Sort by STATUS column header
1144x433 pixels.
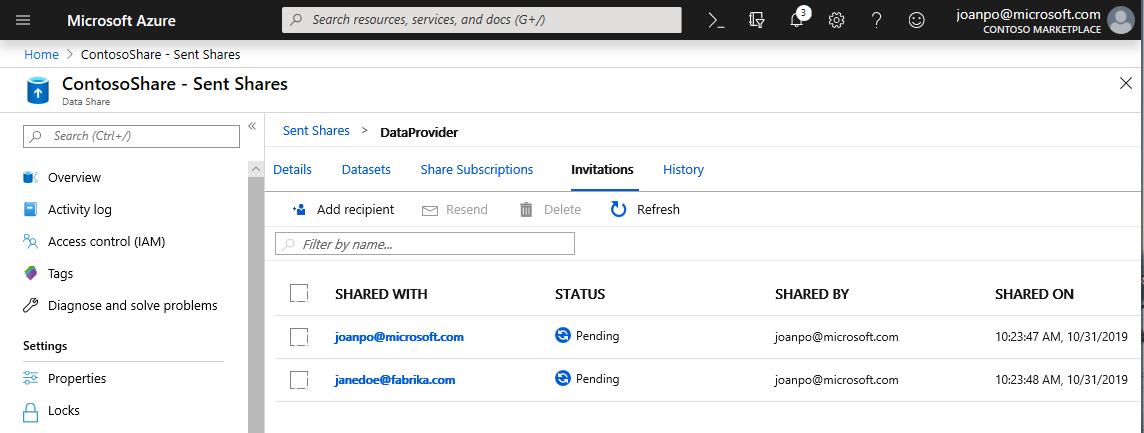580,294
